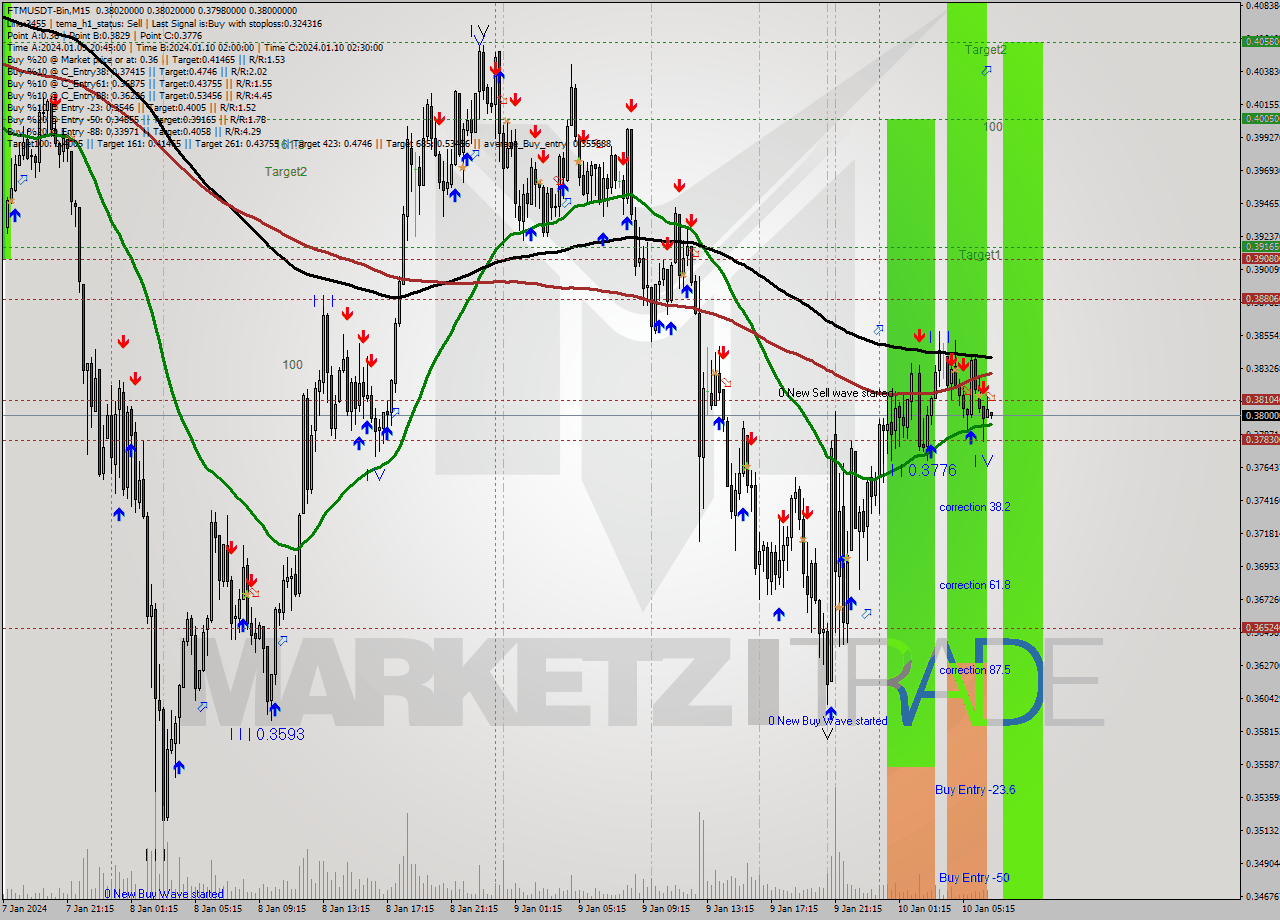Click the 0.37181 value on the price axis
The image size is (1280, 920).
[1263, 533]
